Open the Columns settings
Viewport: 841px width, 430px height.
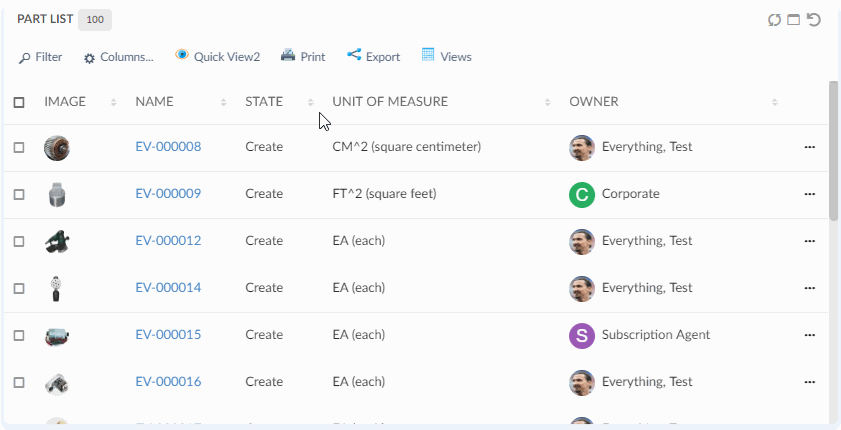coord(119,57)
